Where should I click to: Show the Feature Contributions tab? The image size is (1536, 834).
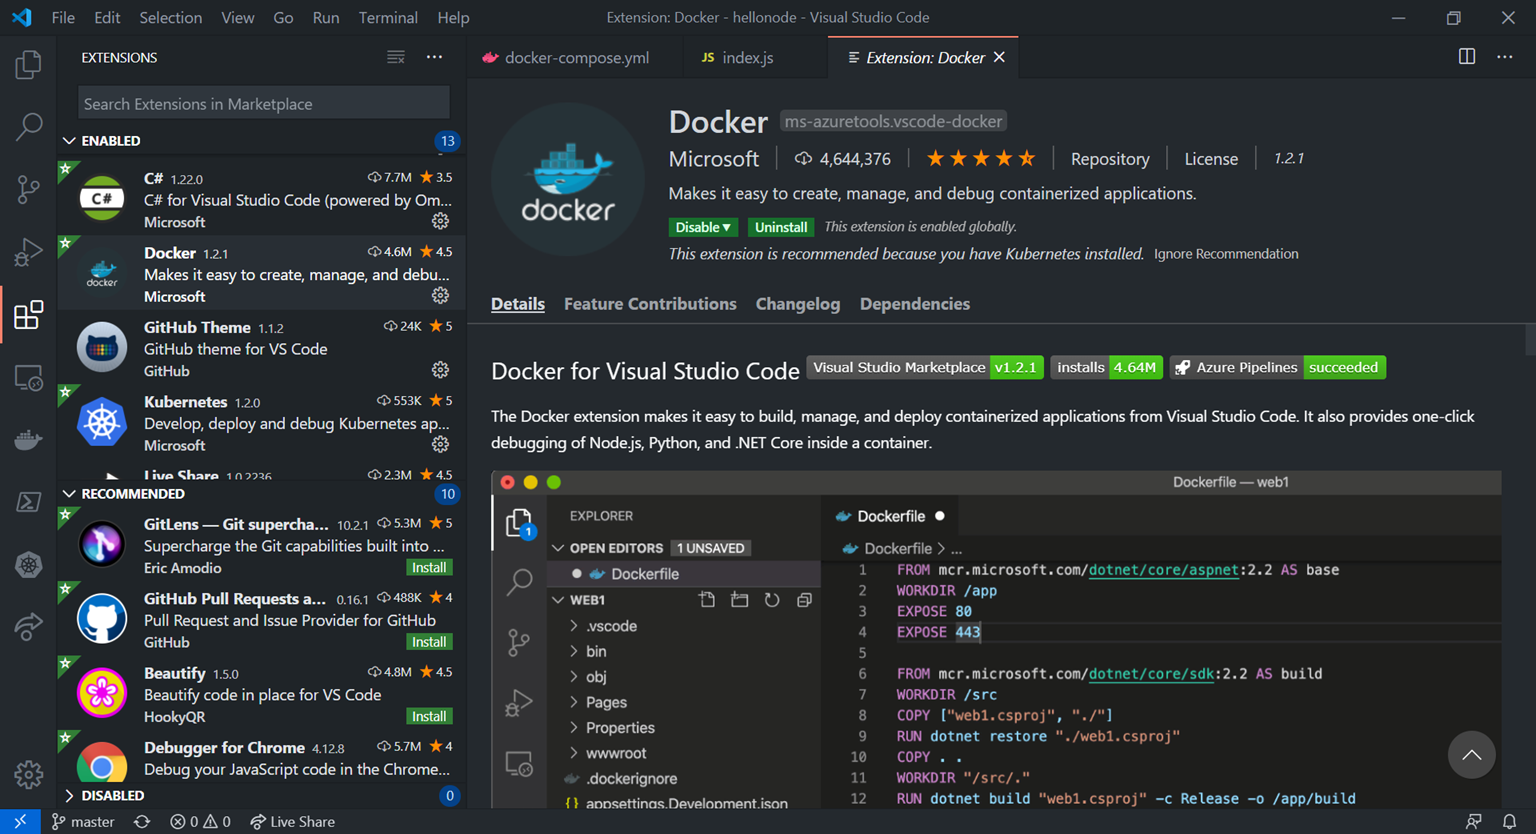[x=650, y=304]
